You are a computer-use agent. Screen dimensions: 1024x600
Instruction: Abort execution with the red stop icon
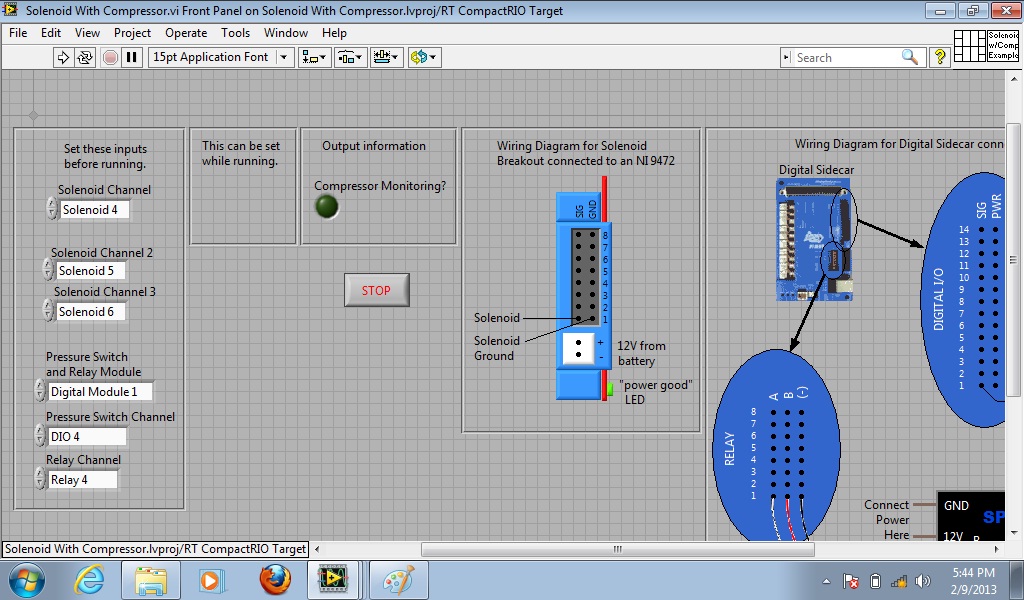(110, 57)
